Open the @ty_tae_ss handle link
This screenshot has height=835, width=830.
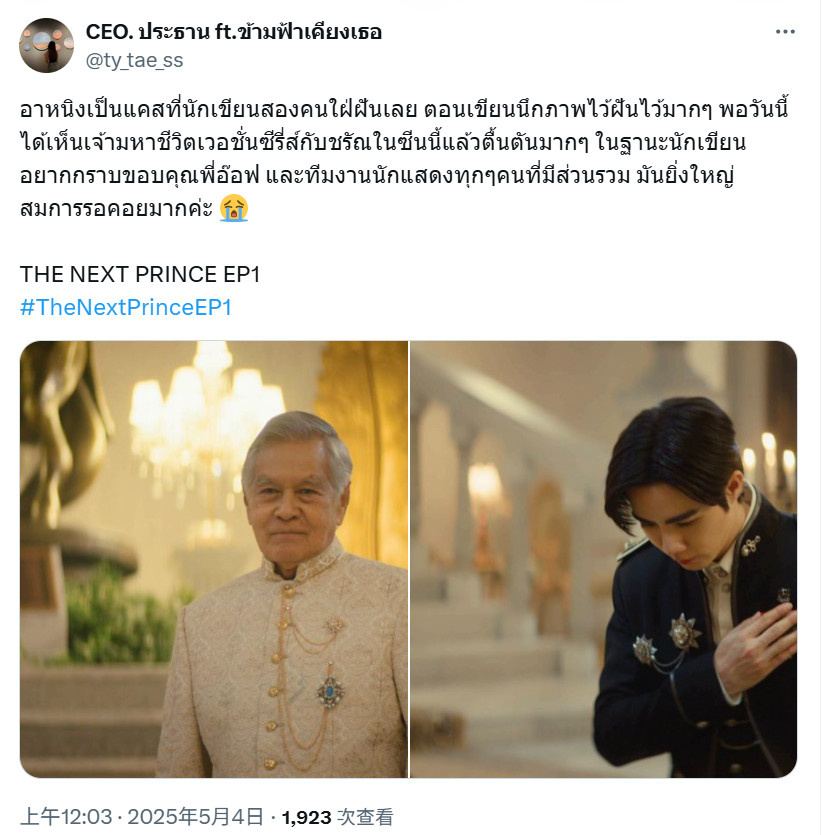click(134, 61)
